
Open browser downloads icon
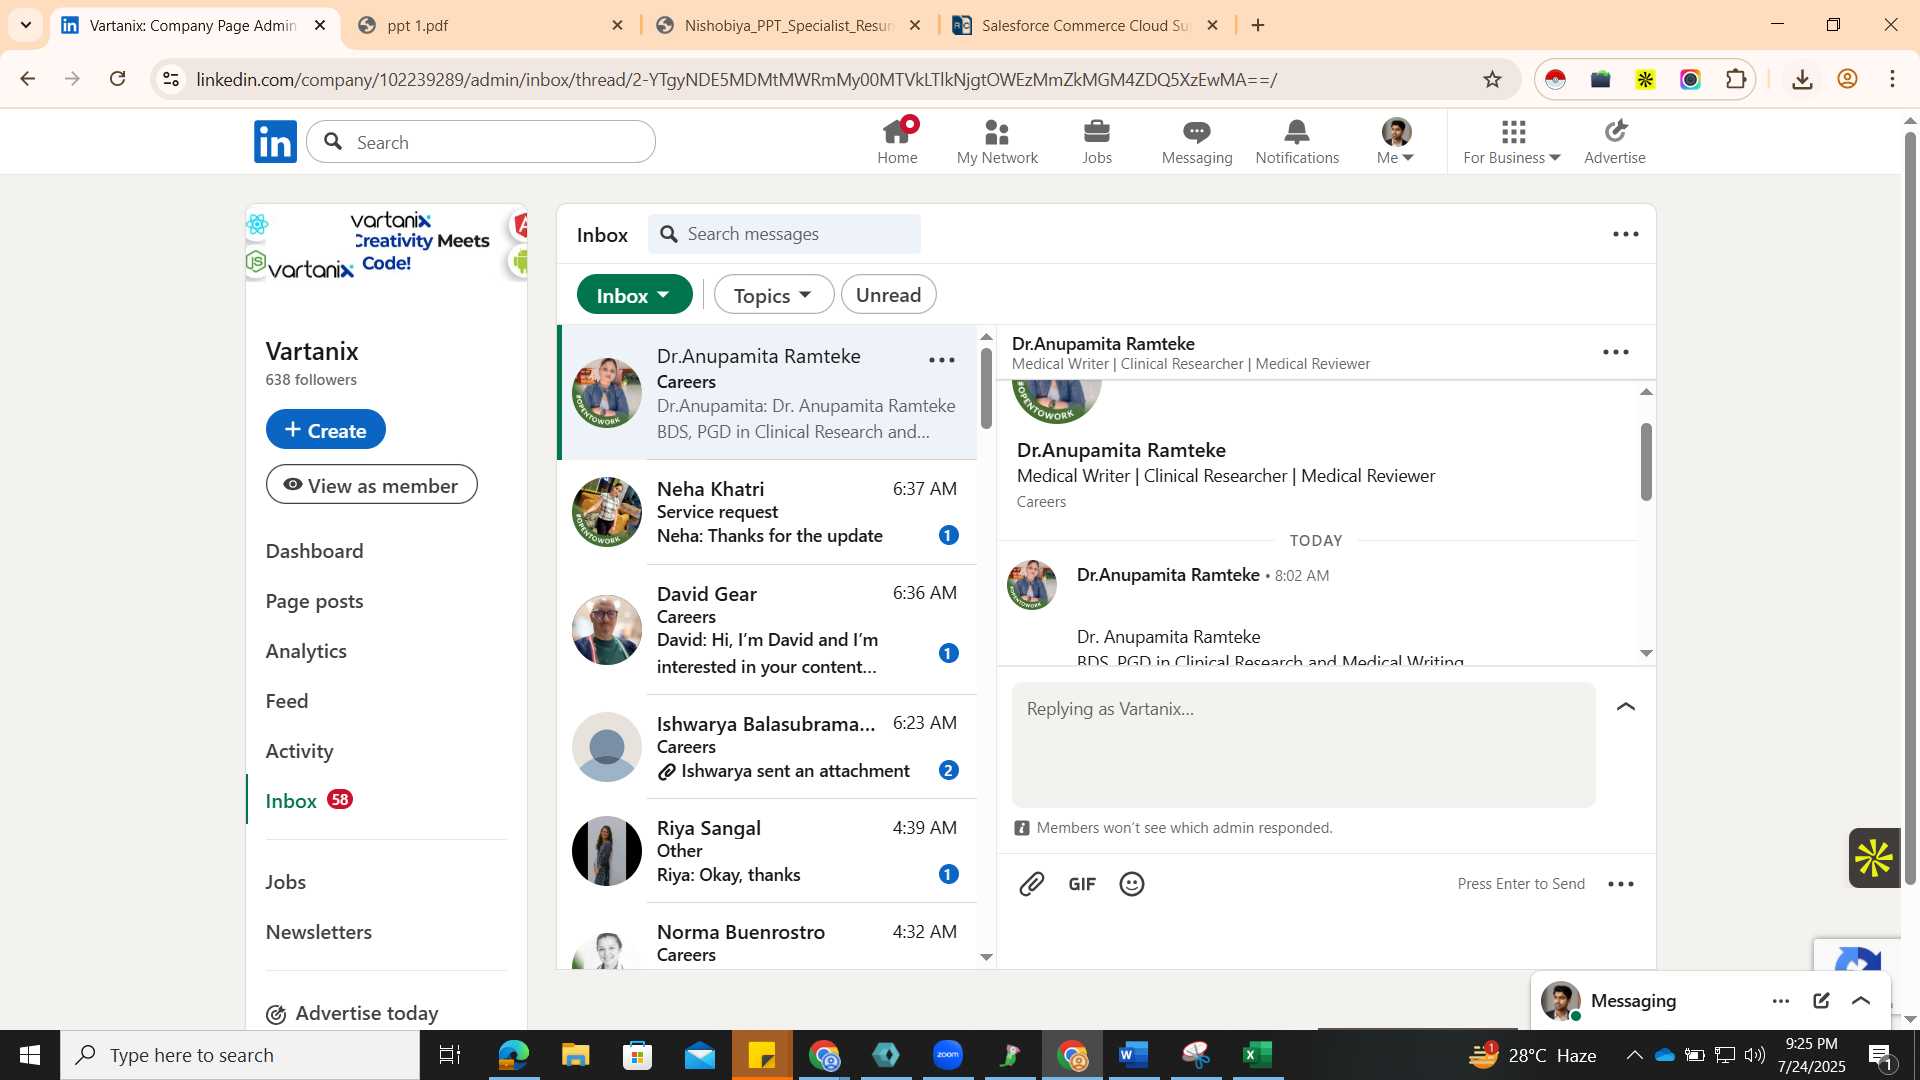(1802, 80)
